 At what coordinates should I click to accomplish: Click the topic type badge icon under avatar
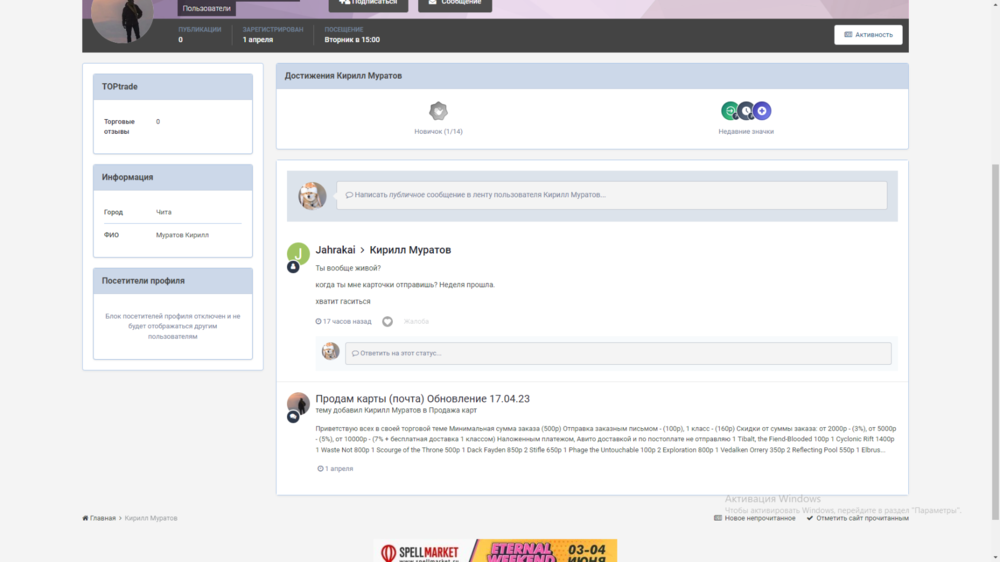click(293, 417)
